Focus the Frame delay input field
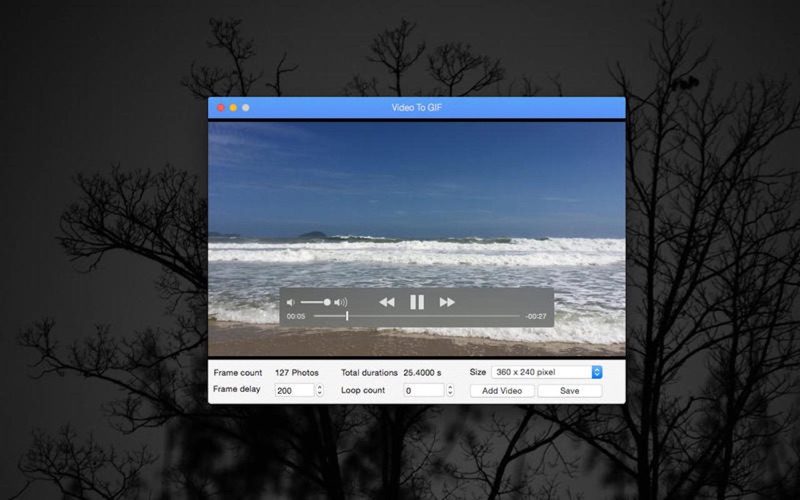Screen dimensions: 800x500 point(294,390)
